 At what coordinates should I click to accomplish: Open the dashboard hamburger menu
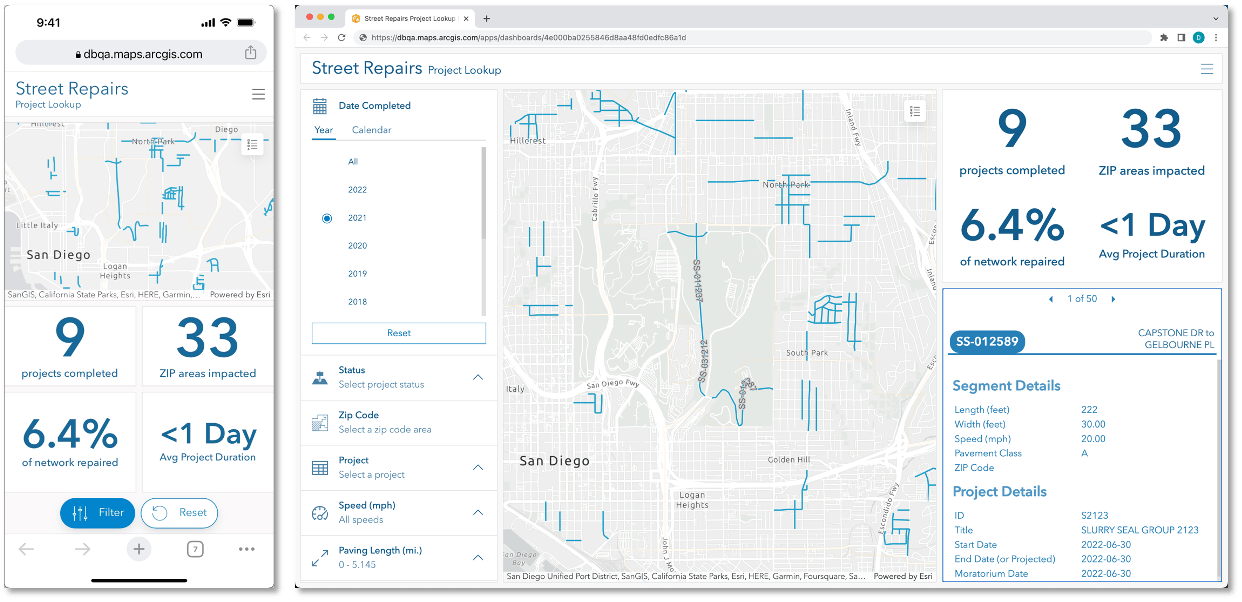click(1207, 69)
